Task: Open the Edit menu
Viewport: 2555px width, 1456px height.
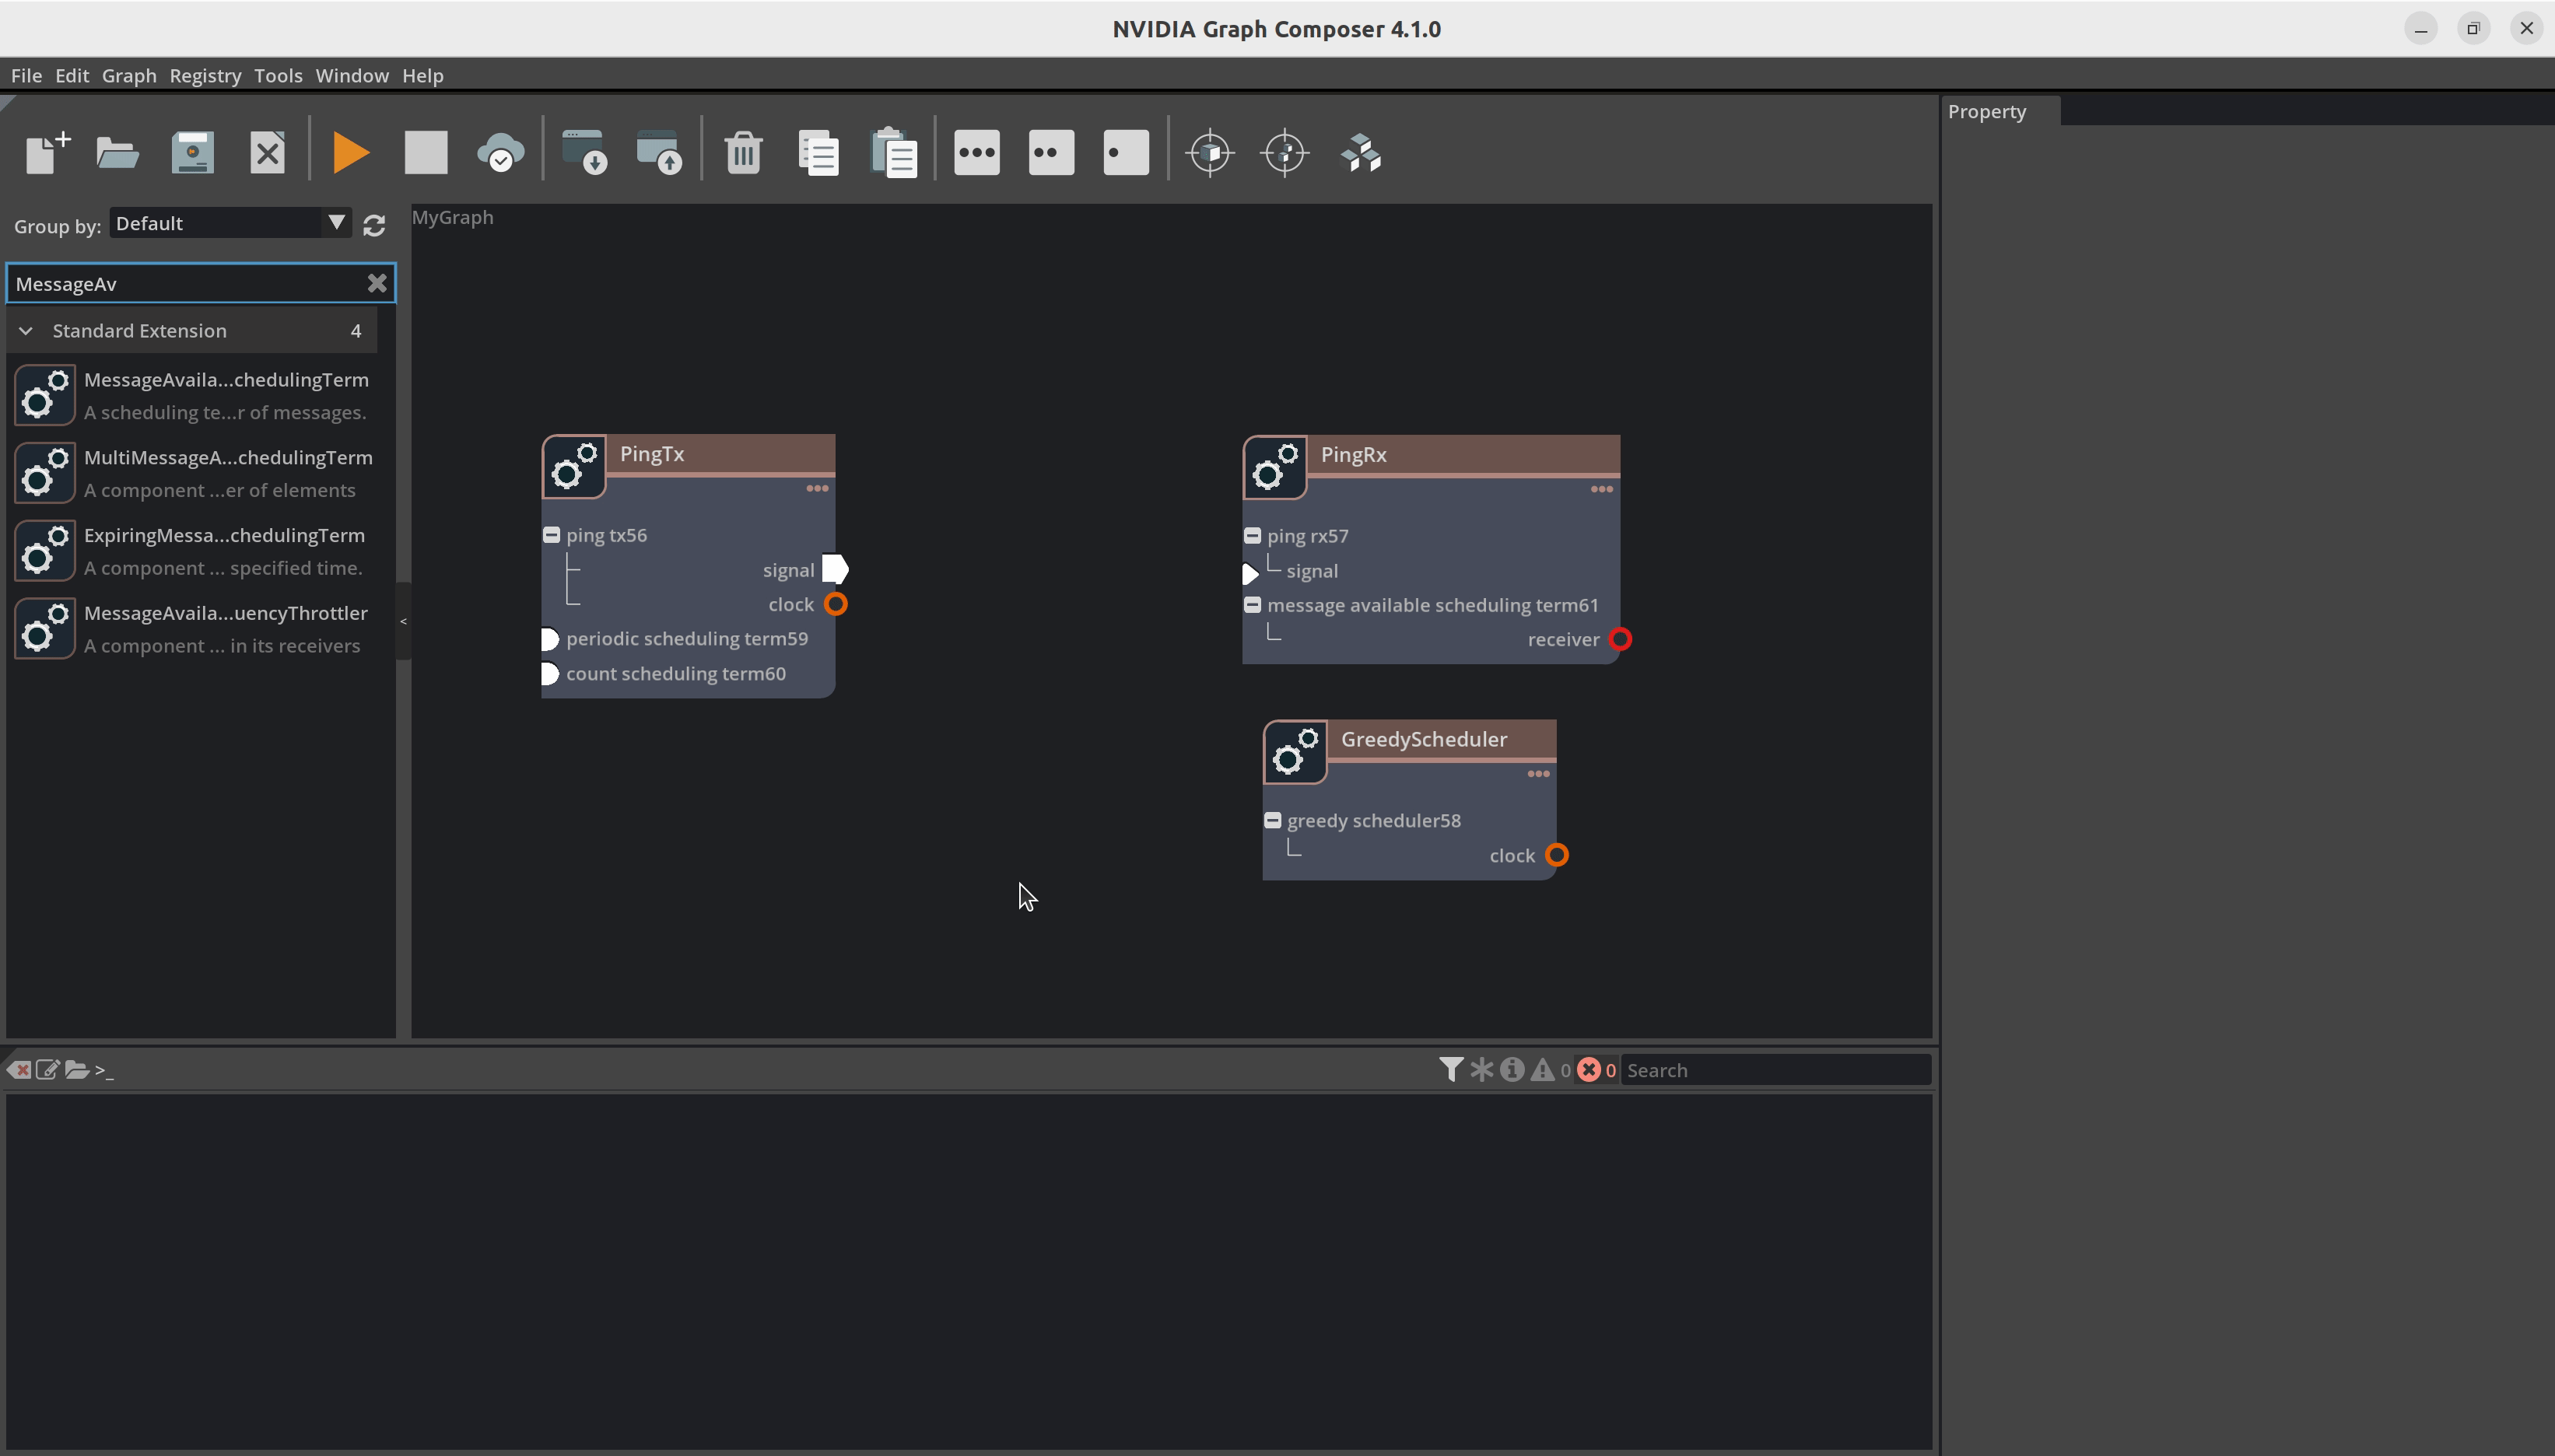Action: 72,76
